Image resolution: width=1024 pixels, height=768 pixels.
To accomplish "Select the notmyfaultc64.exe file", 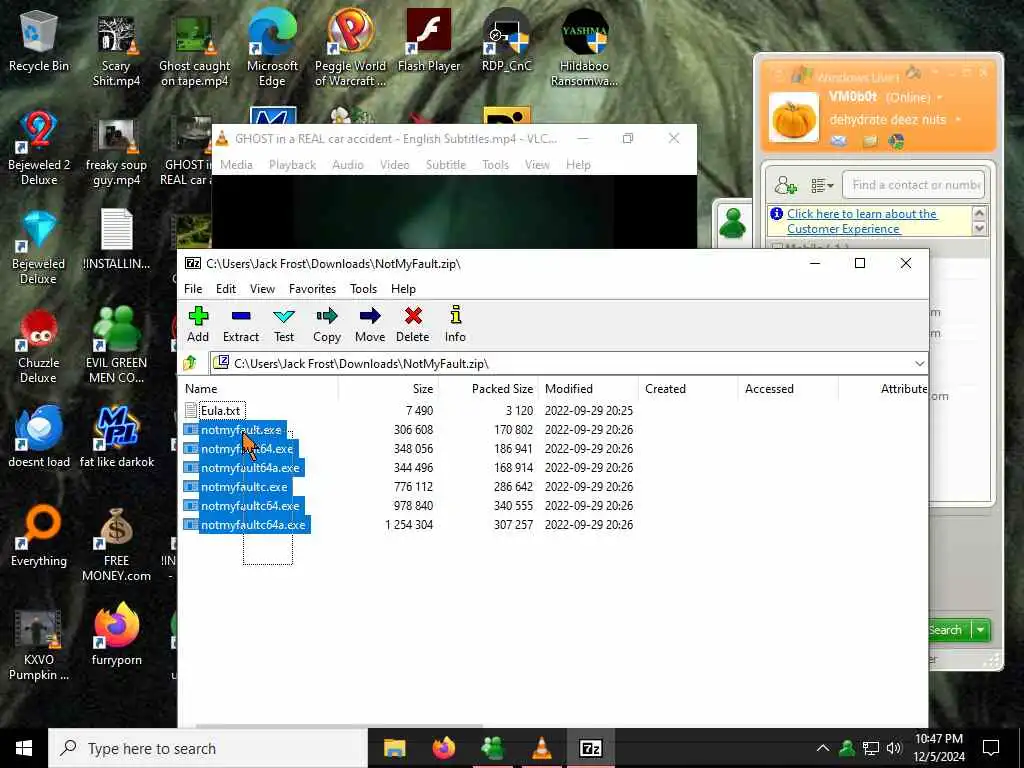I will (x=250, y=505).
